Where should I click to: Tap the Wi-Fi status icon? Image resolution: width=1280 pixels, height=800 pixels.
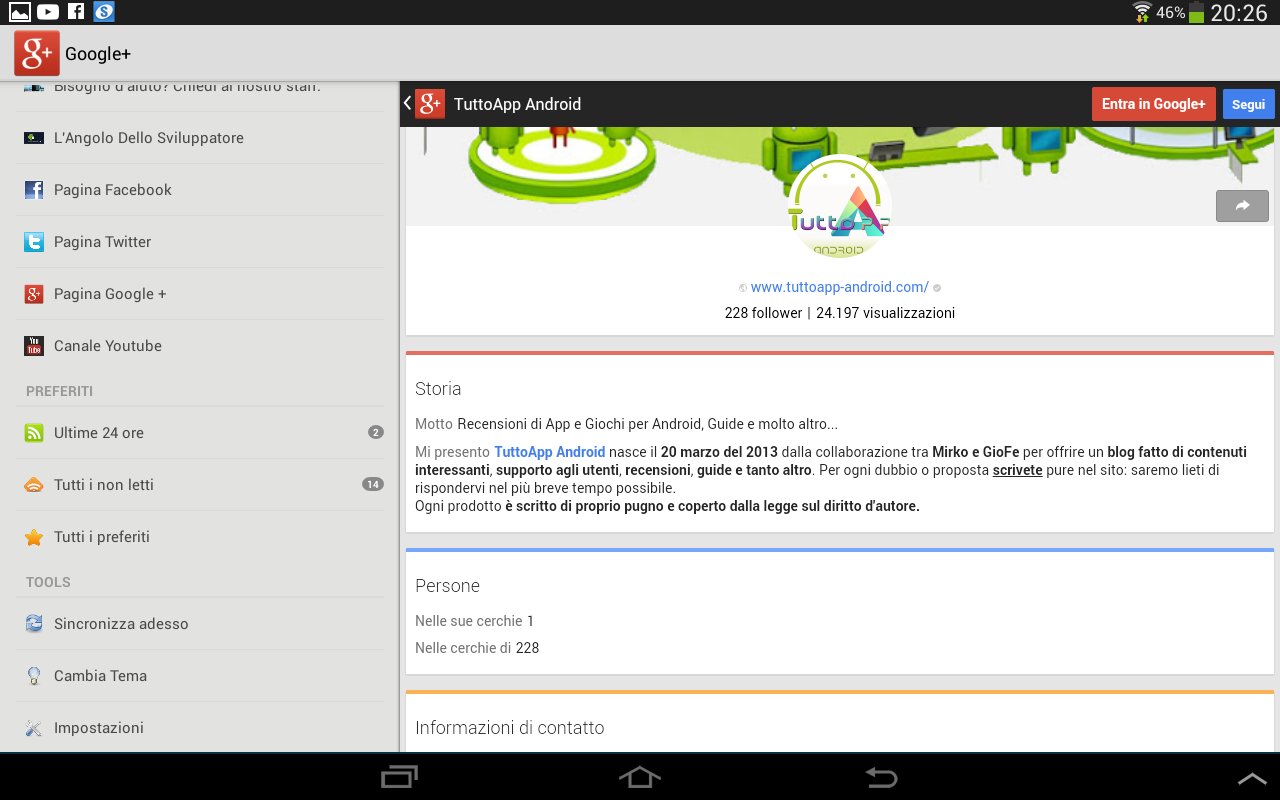pyautogui.click(x=1142, y=12)
